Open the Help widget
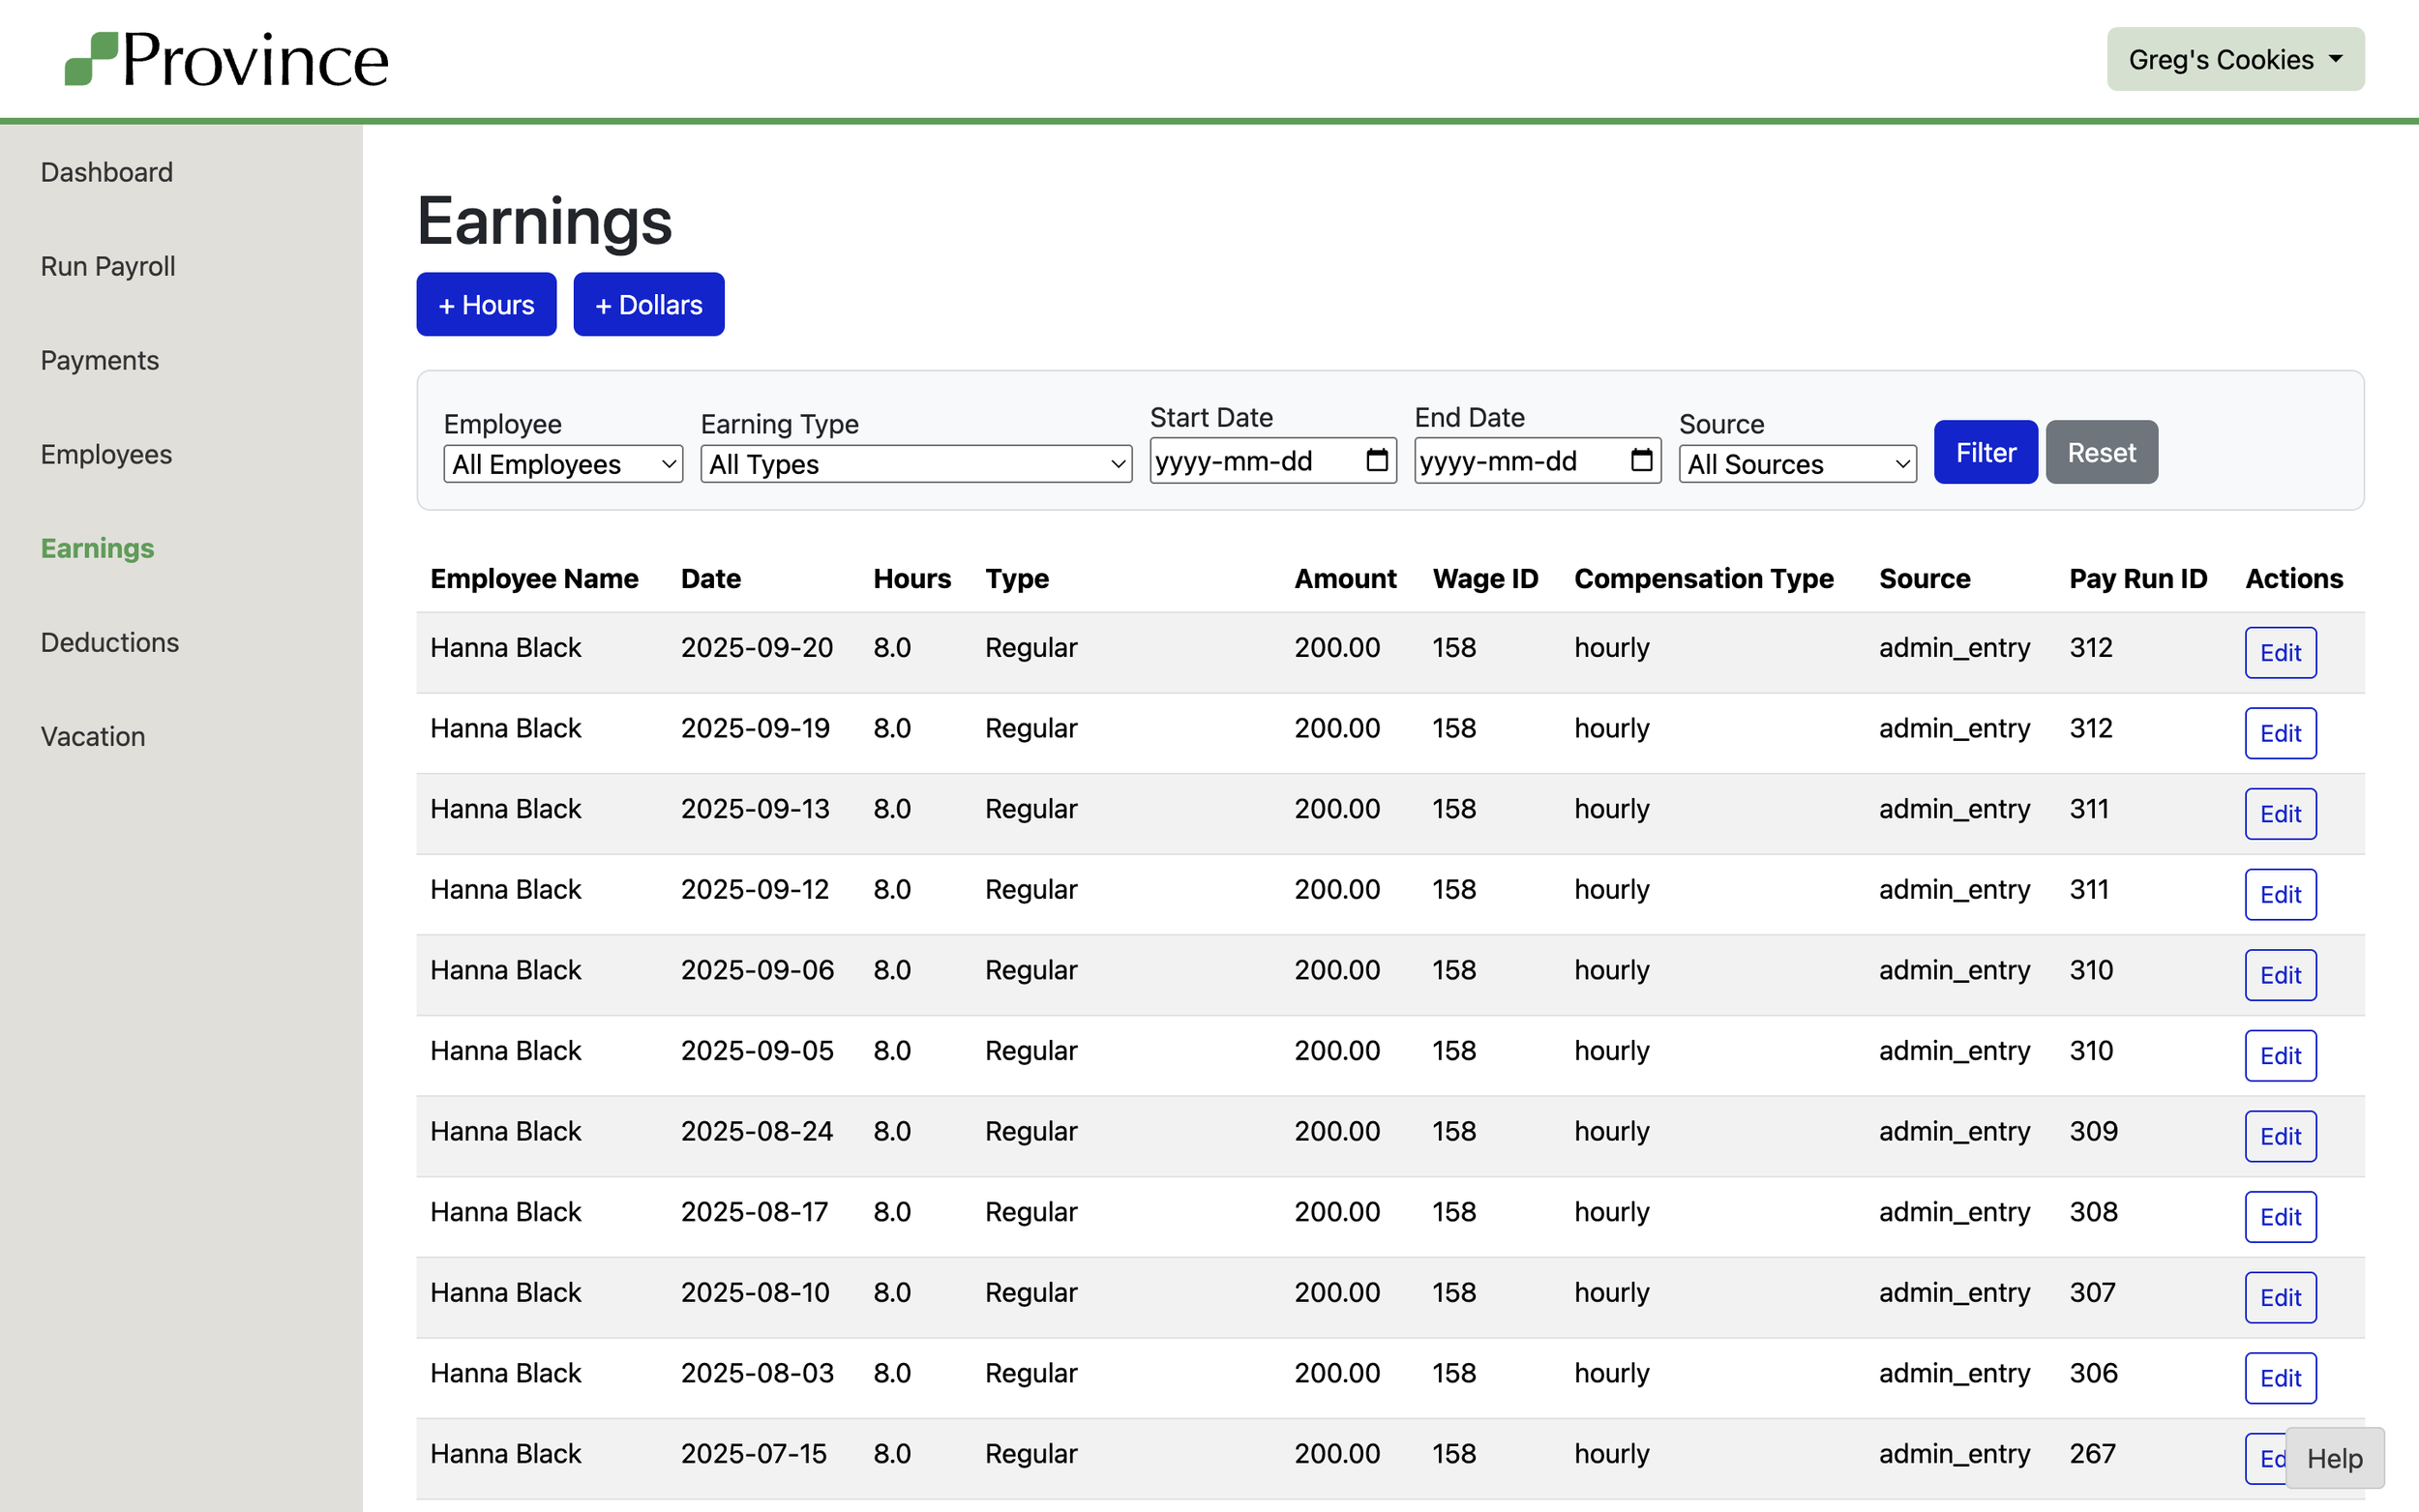 (2333, 1458)
